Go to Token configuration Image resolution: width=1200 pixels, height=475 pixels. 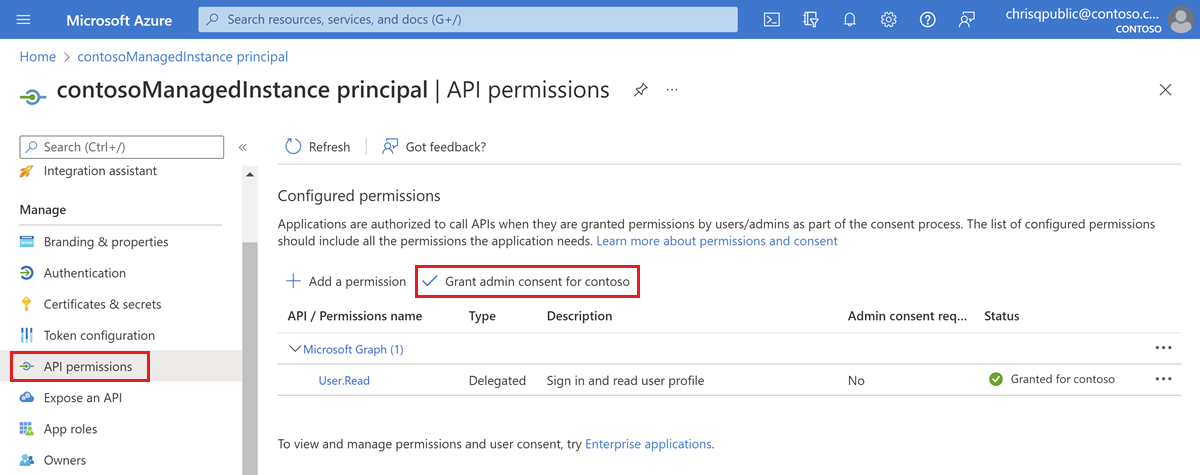point(99,335)
